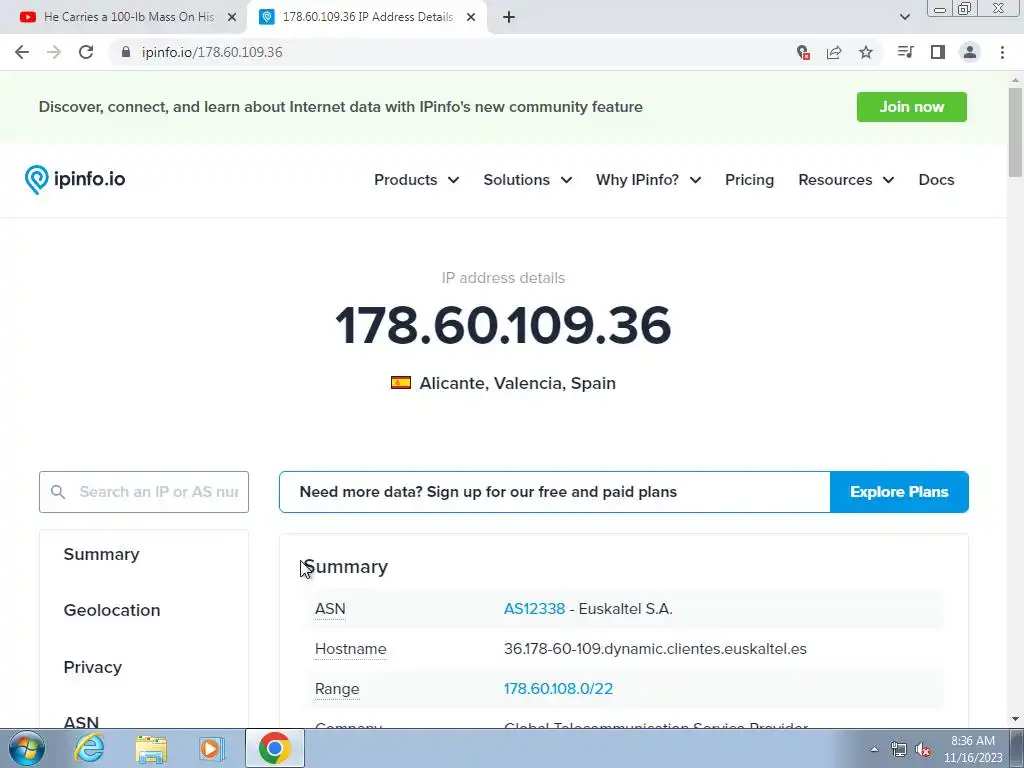Open the File Explorer taskbar icon

[151, 748]
